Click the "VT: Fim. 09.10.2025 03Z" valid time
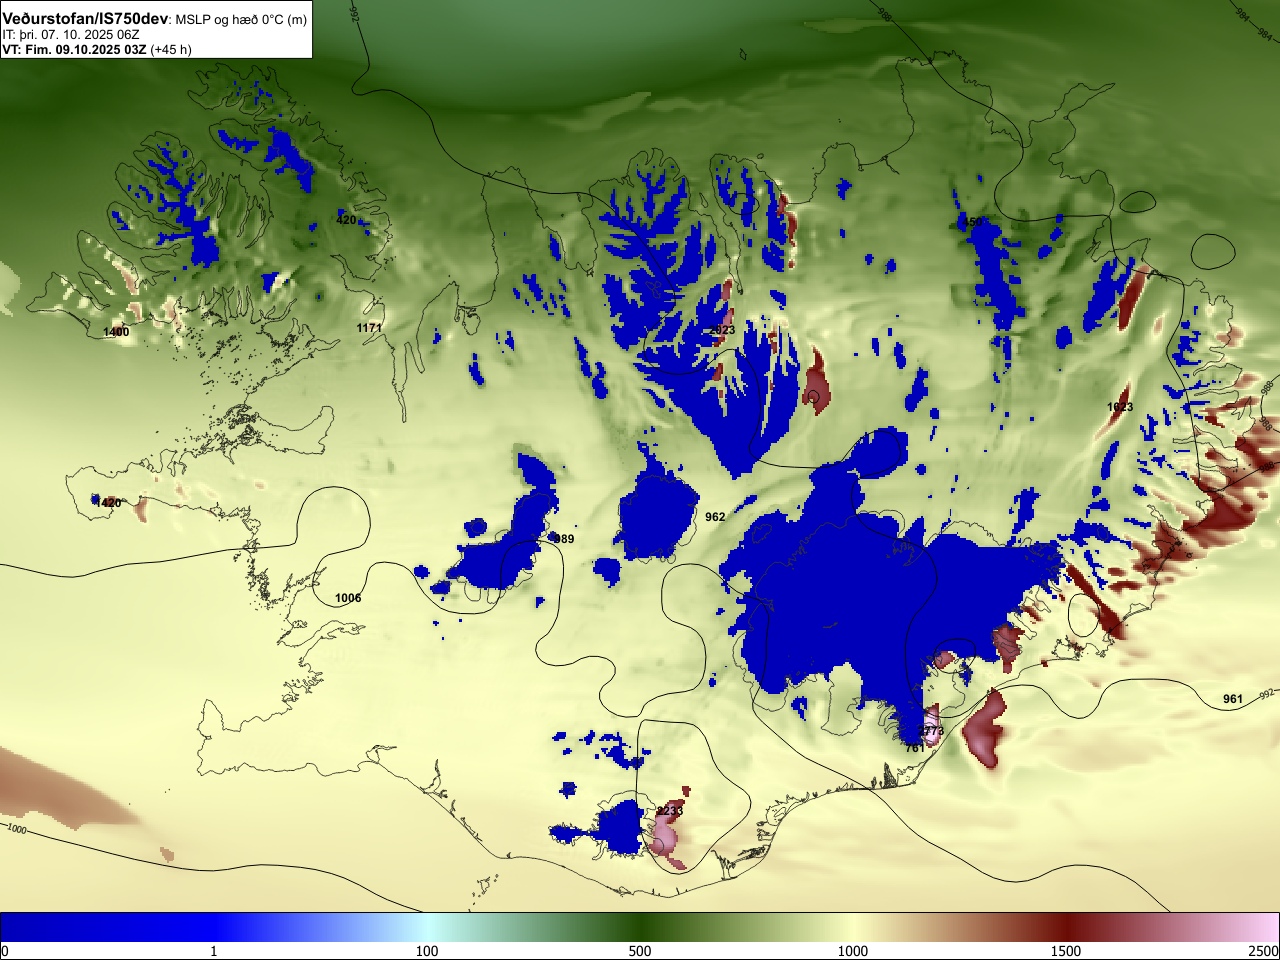This screenshot has height=960, width=1280. click(x=74, y=49)
